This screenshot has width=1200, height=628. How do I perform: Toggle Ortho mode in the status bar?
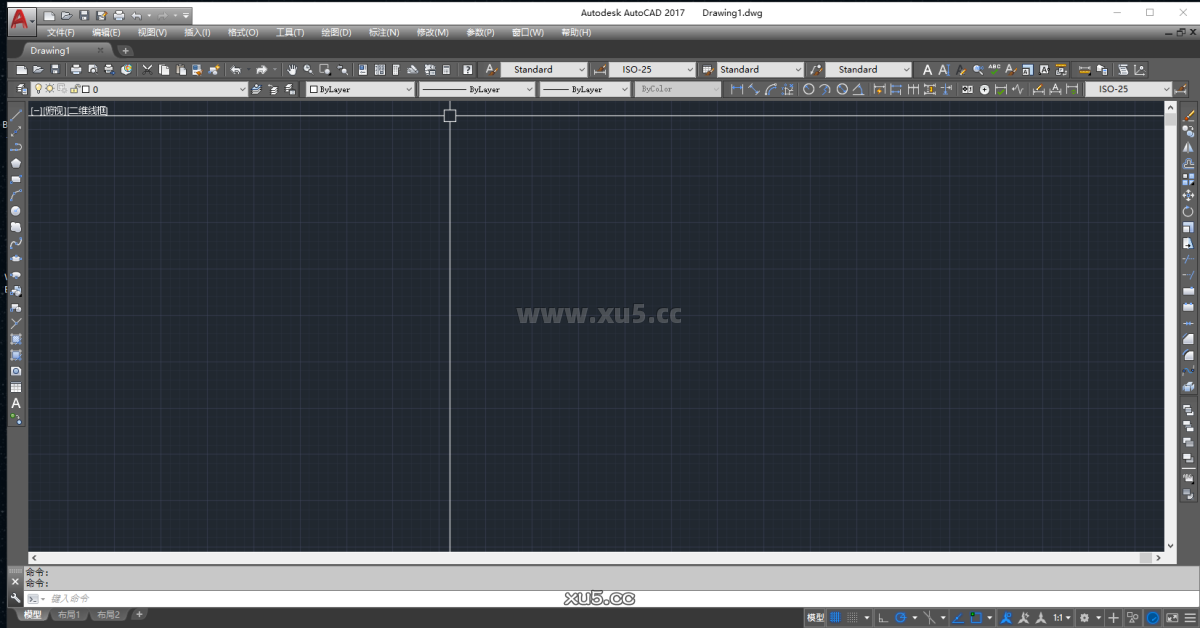point(884,616)
